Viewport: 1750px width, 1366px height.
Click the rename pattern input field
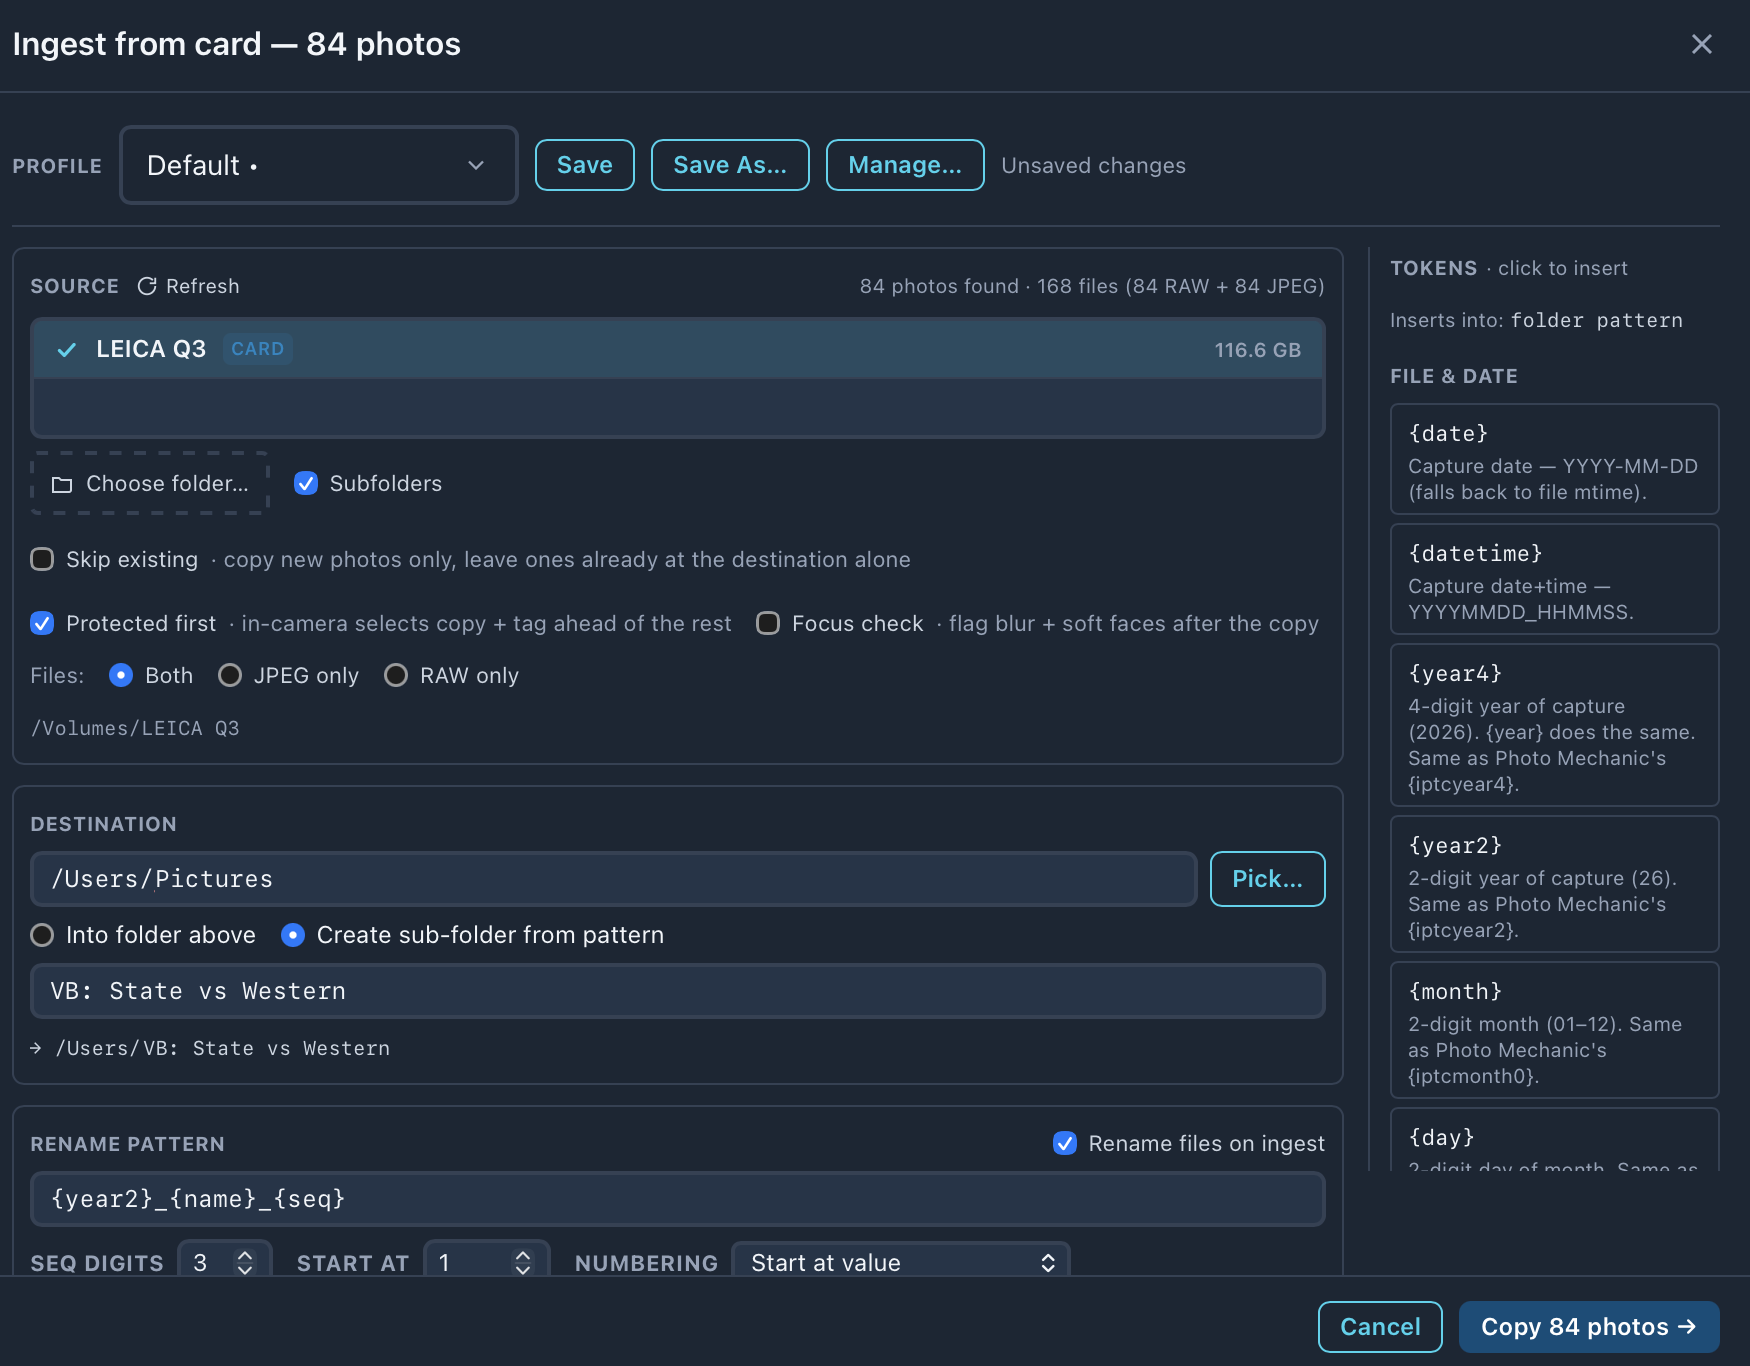(678, 1199)
